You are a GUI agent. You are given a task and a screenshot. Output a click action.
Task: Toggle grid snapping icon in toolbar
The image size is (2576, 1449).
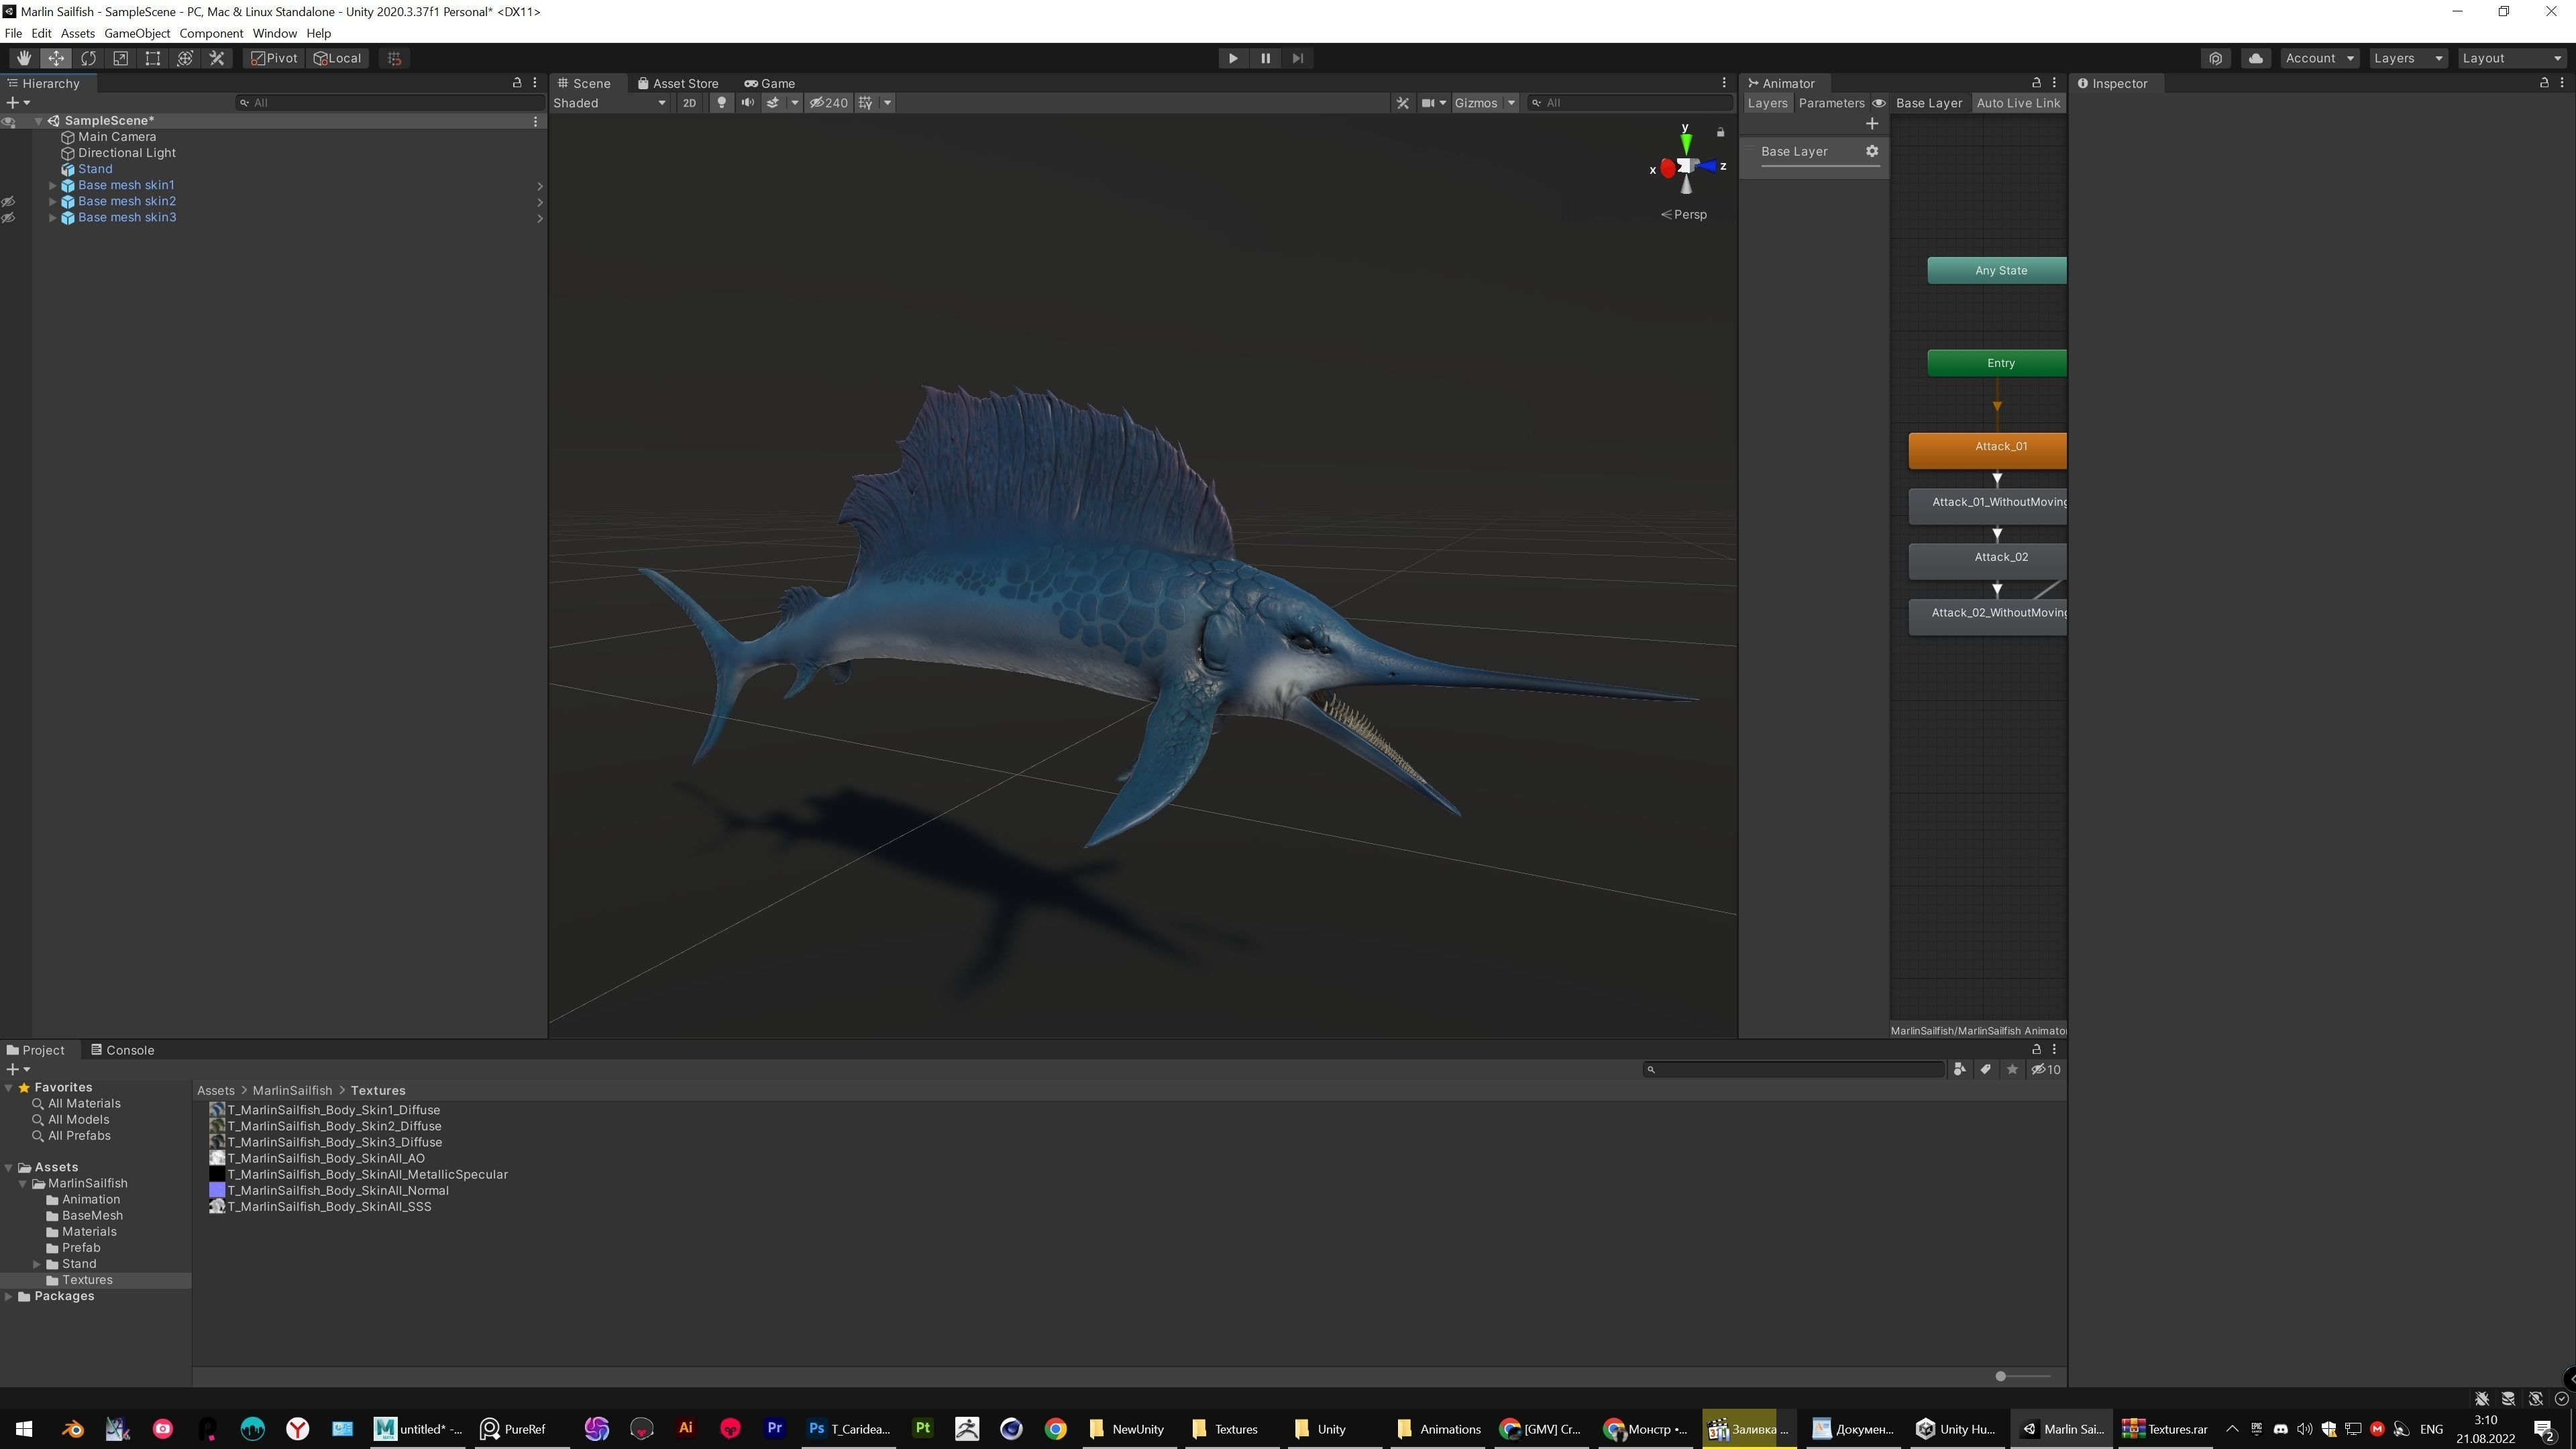pos(395,58)
